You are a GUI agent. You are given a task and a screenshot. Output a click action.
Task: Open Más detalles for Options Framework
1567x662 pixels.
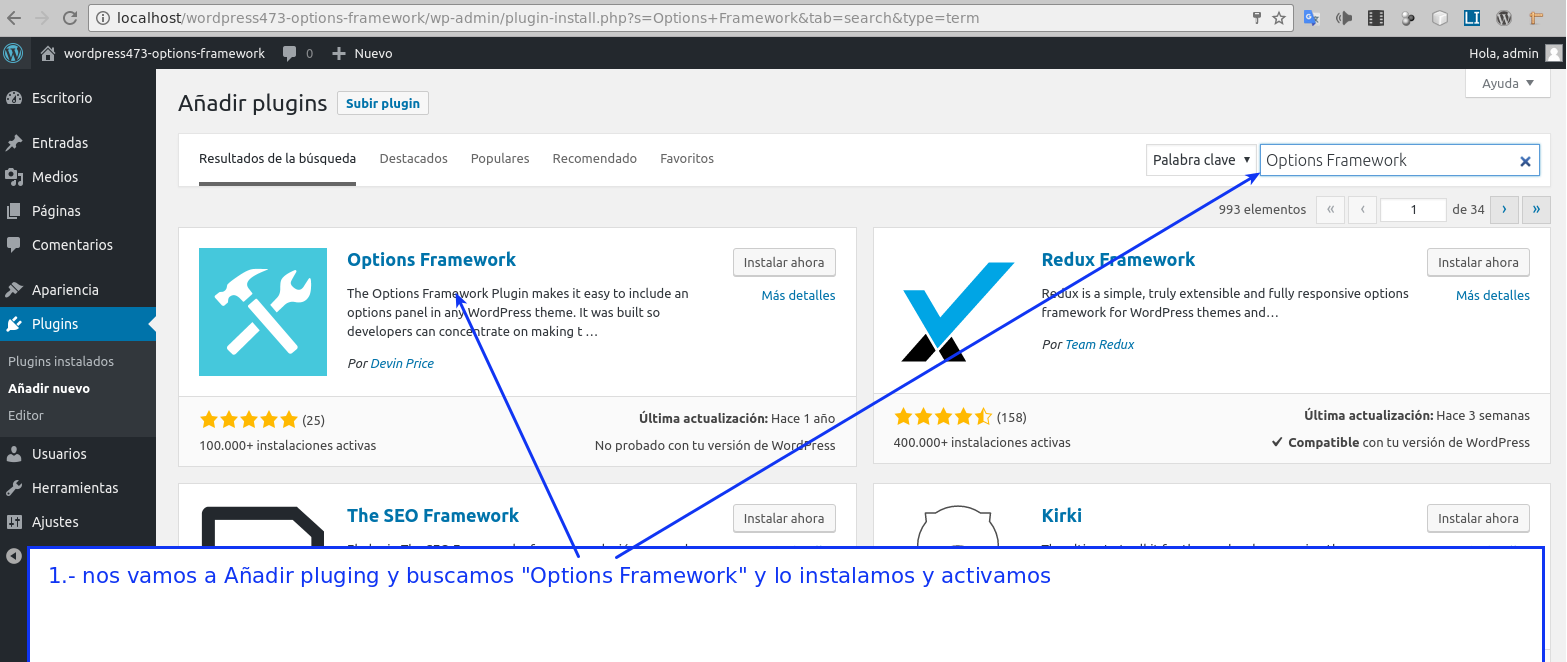coord(798,295)
